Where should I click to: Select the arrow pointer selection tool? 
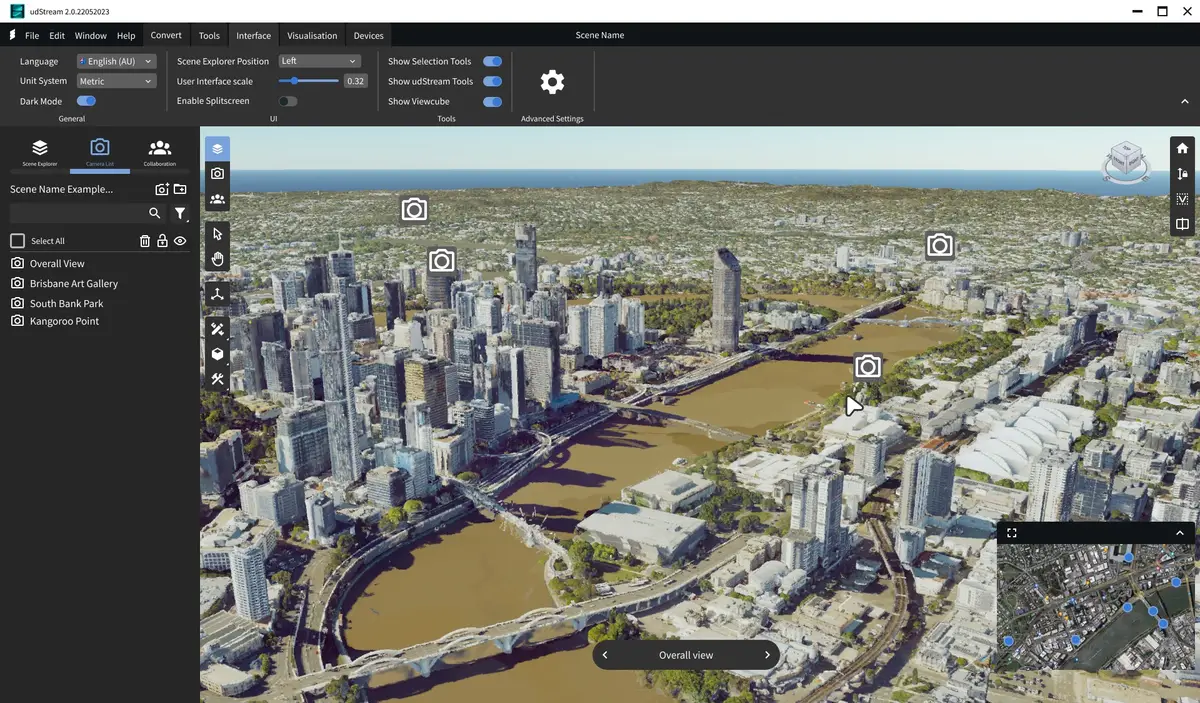point(217,233)
